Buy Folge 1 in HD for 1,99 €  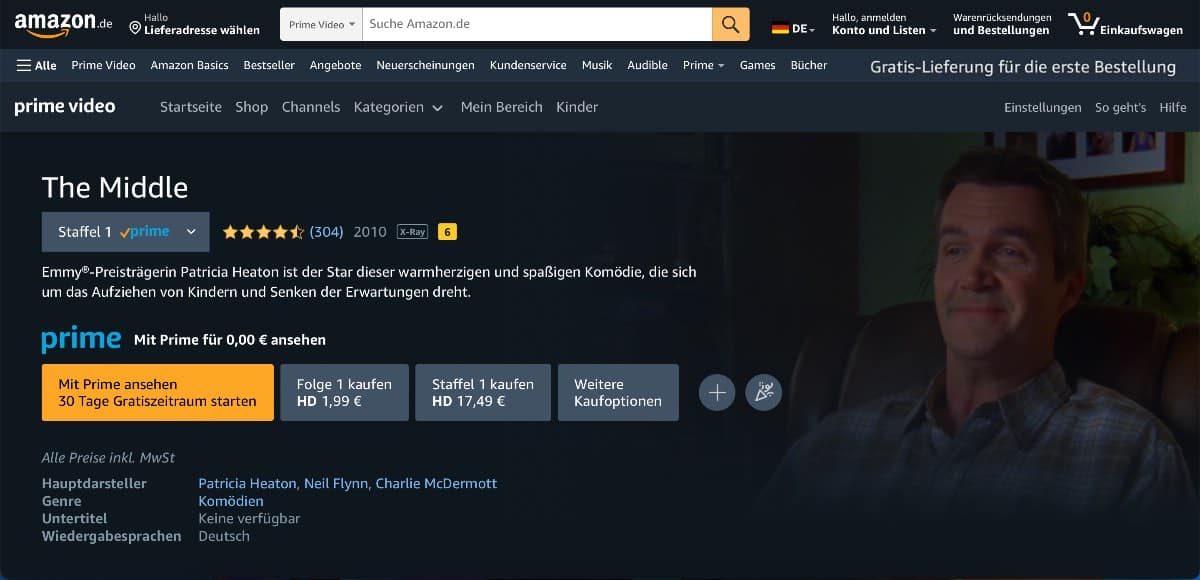click(345, 392)
